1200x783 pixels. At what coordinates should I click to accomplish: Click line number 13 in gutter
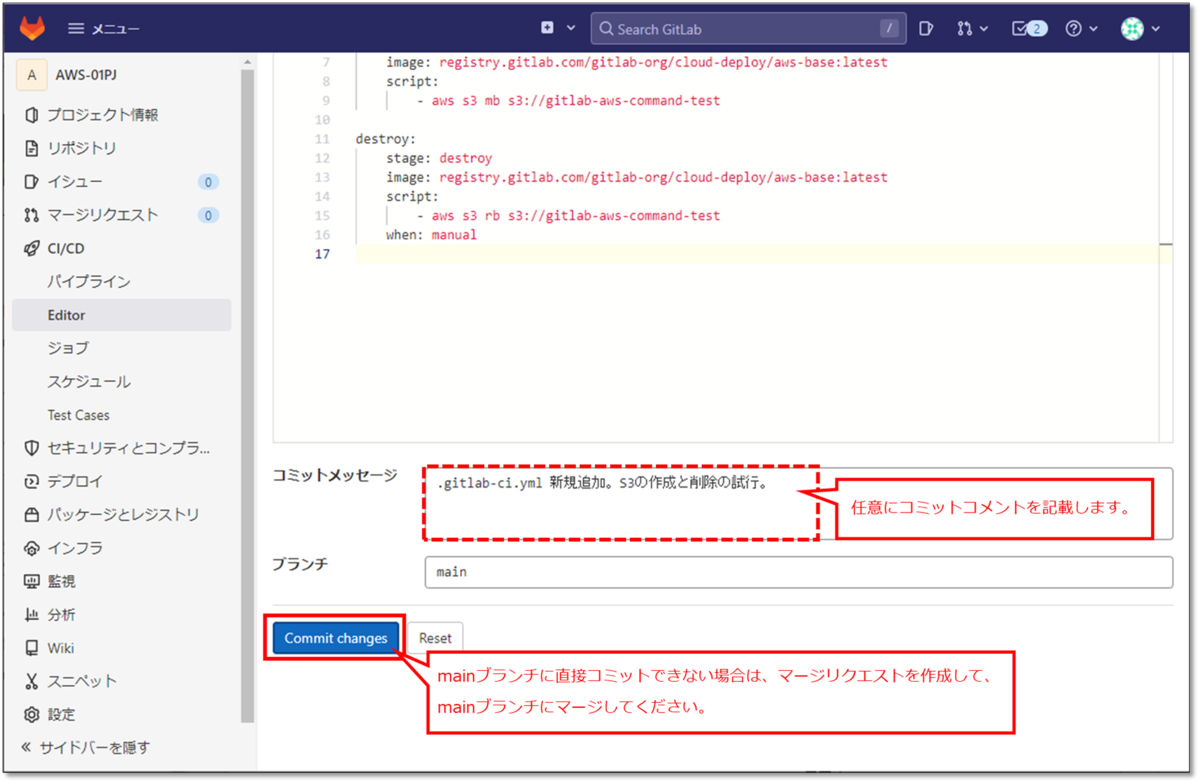tap(322, 177)
